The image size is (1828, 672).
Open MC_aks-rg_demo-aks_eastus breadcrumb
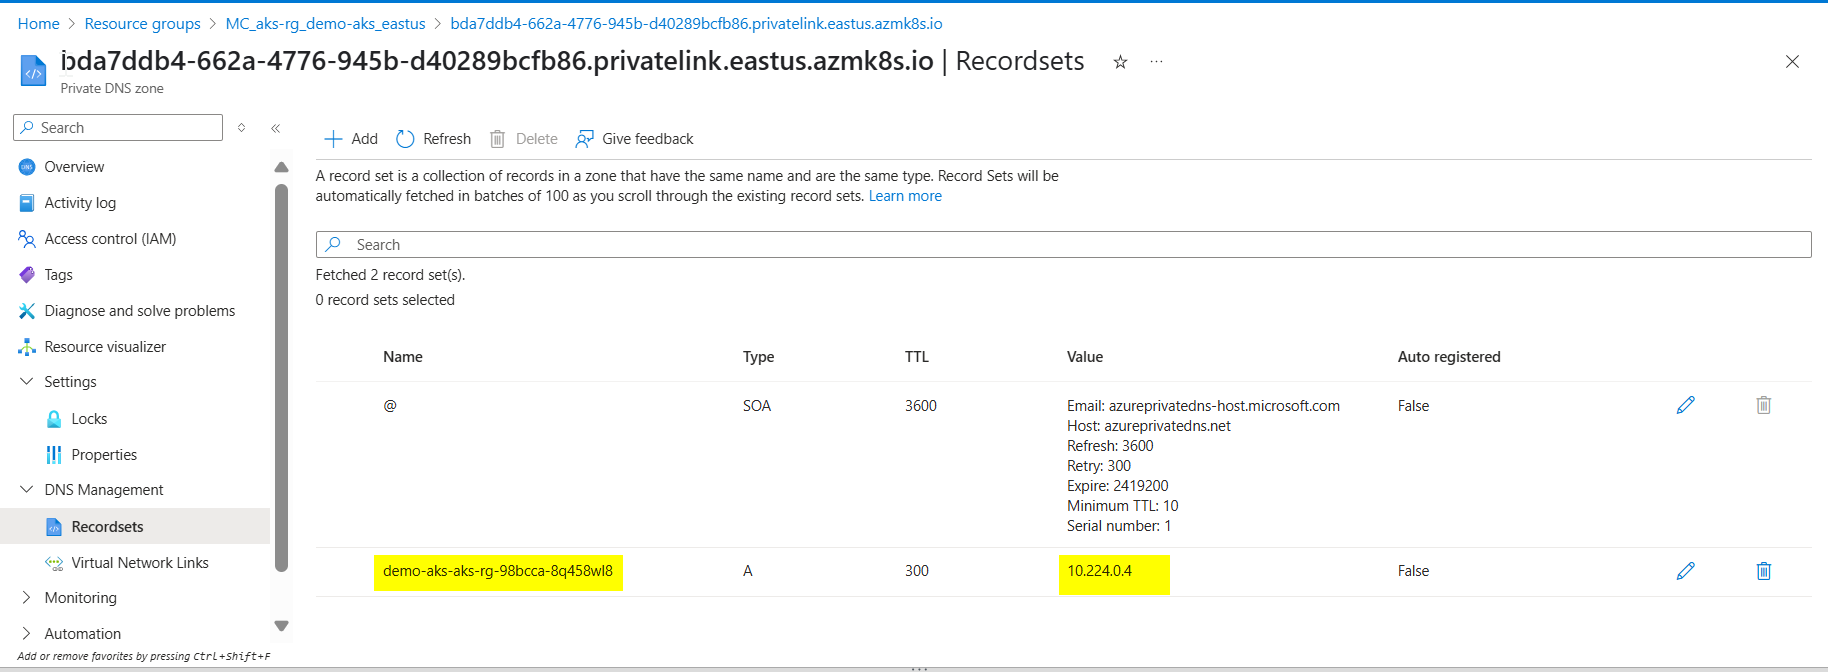(325, 23)
